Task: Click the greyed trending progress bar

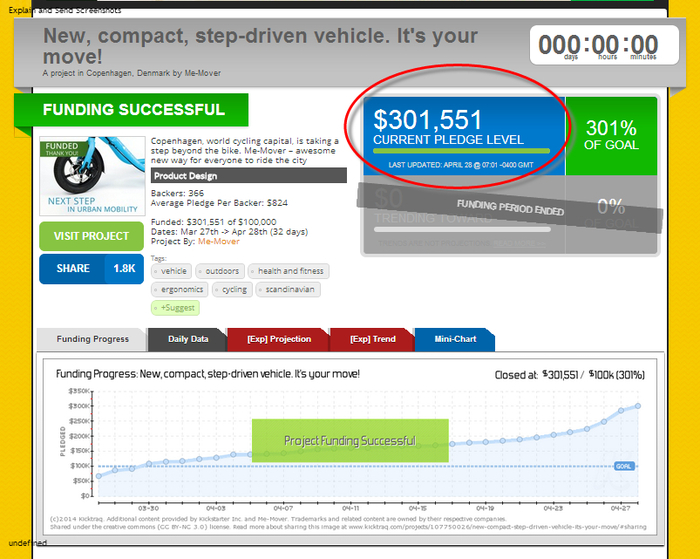Action: click(x=462, y=229)
